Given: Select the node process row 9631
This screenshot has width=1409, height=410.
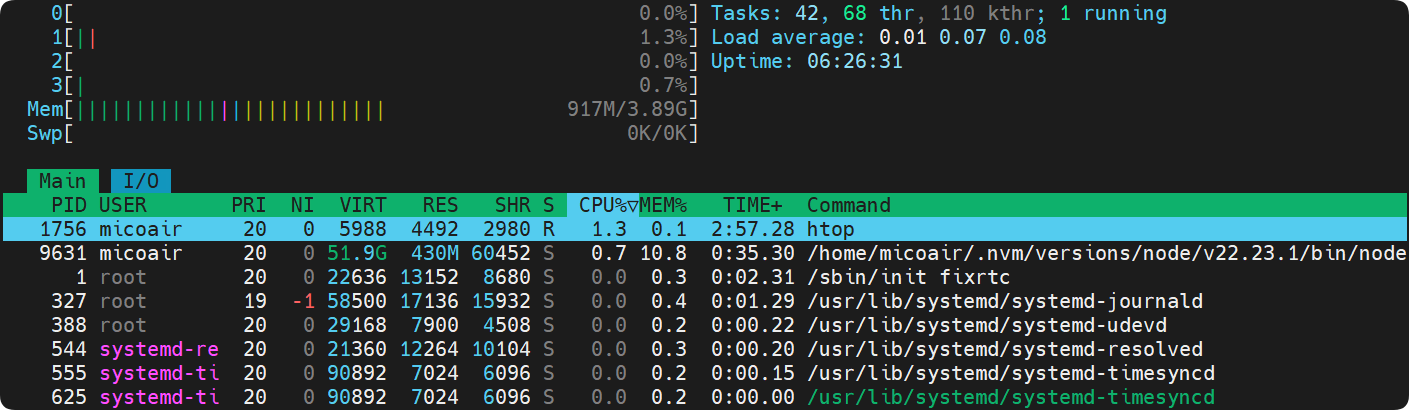Looking at the screenshot, I should 704,253.
